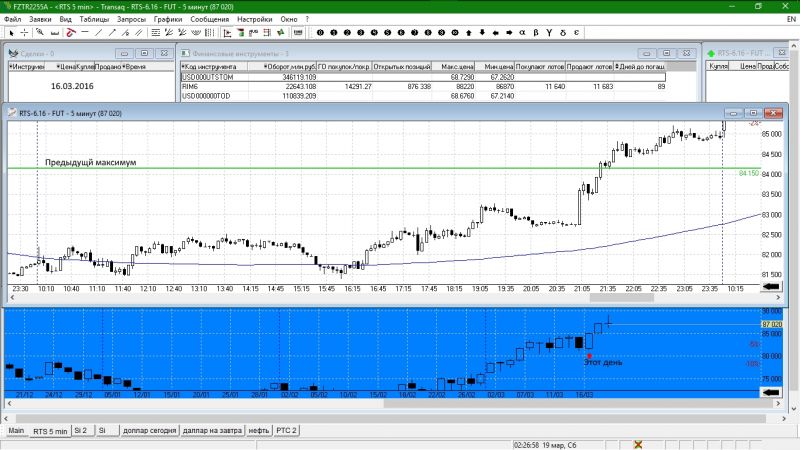The width and height of the screenshot is (800, 450).
Task: Open the даллар на завтра tab
Action: [212, 430]
